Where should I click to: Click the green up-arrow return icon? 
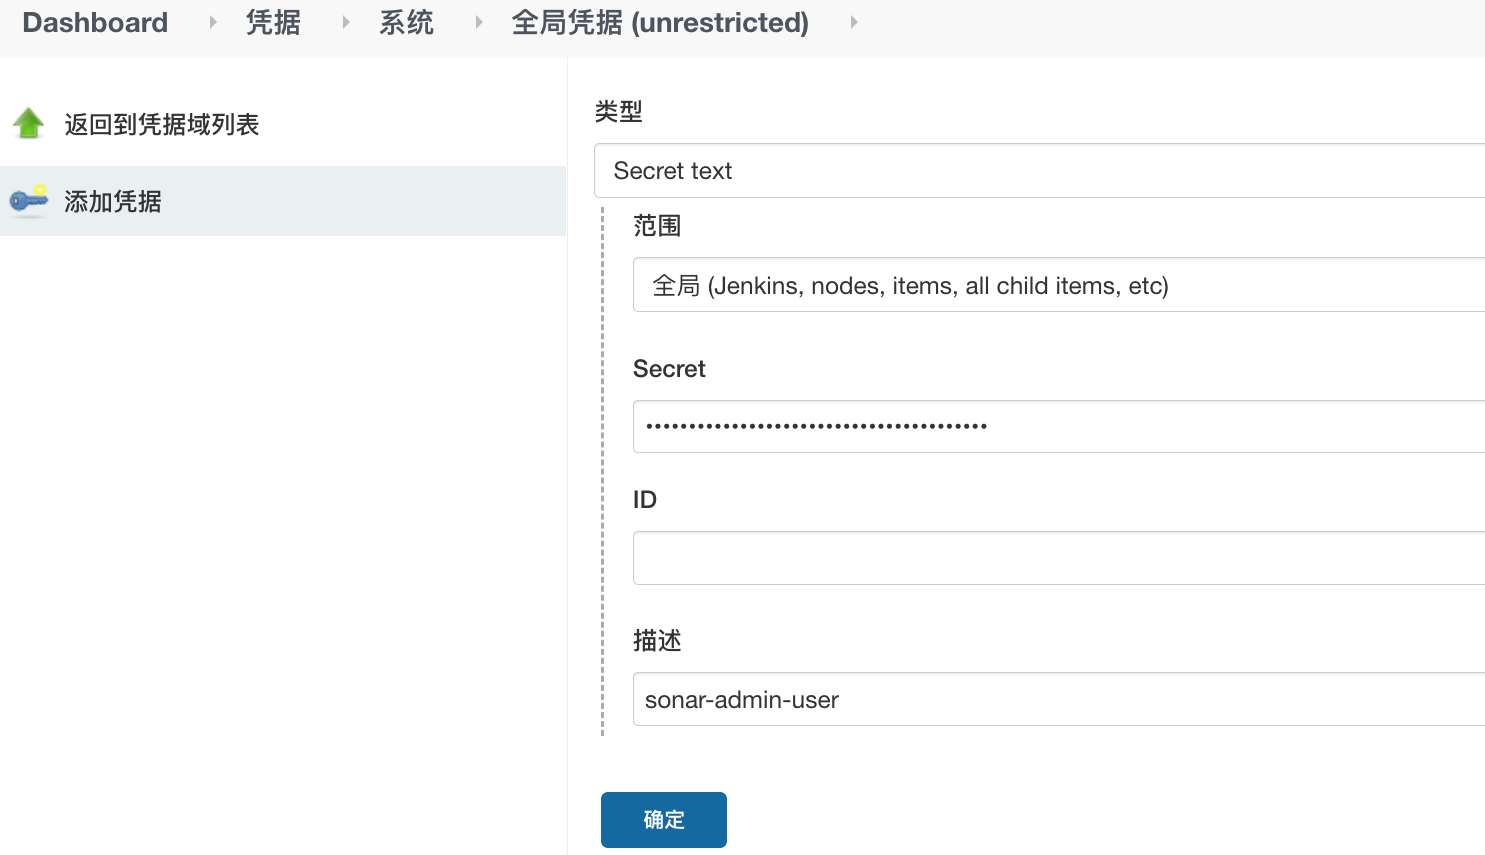[29, 123]
